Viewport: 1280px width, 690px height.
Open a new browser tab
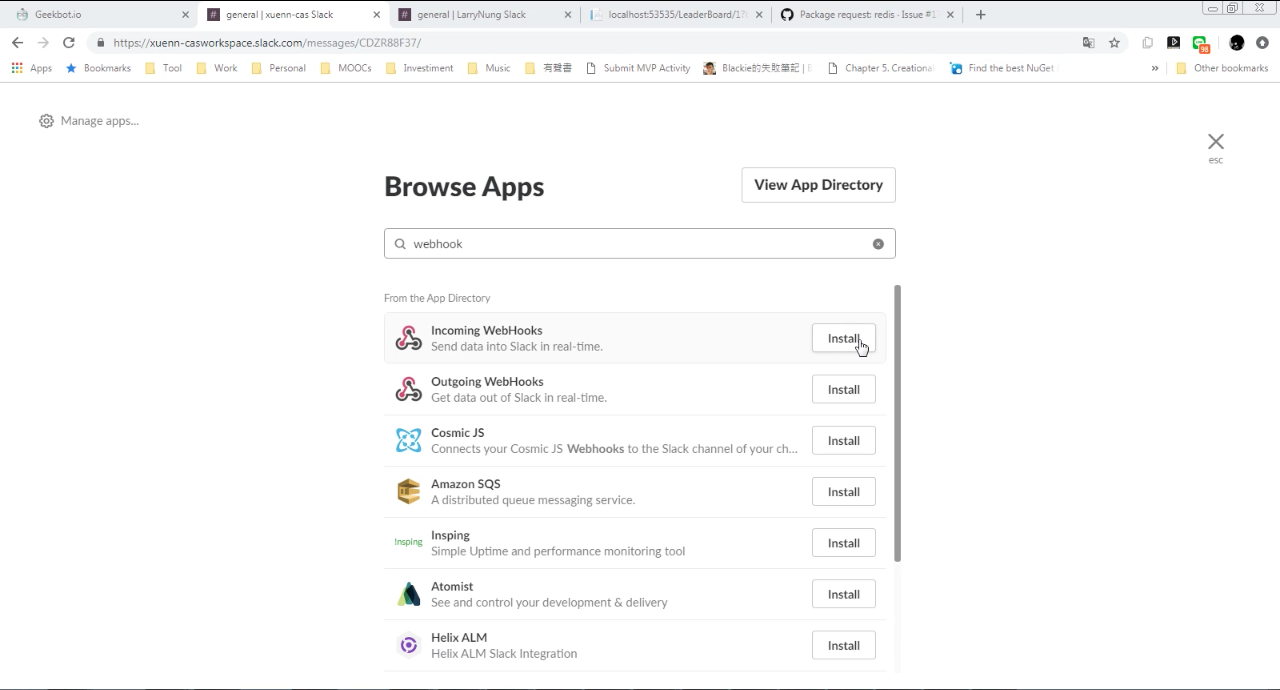click(981, 15)
